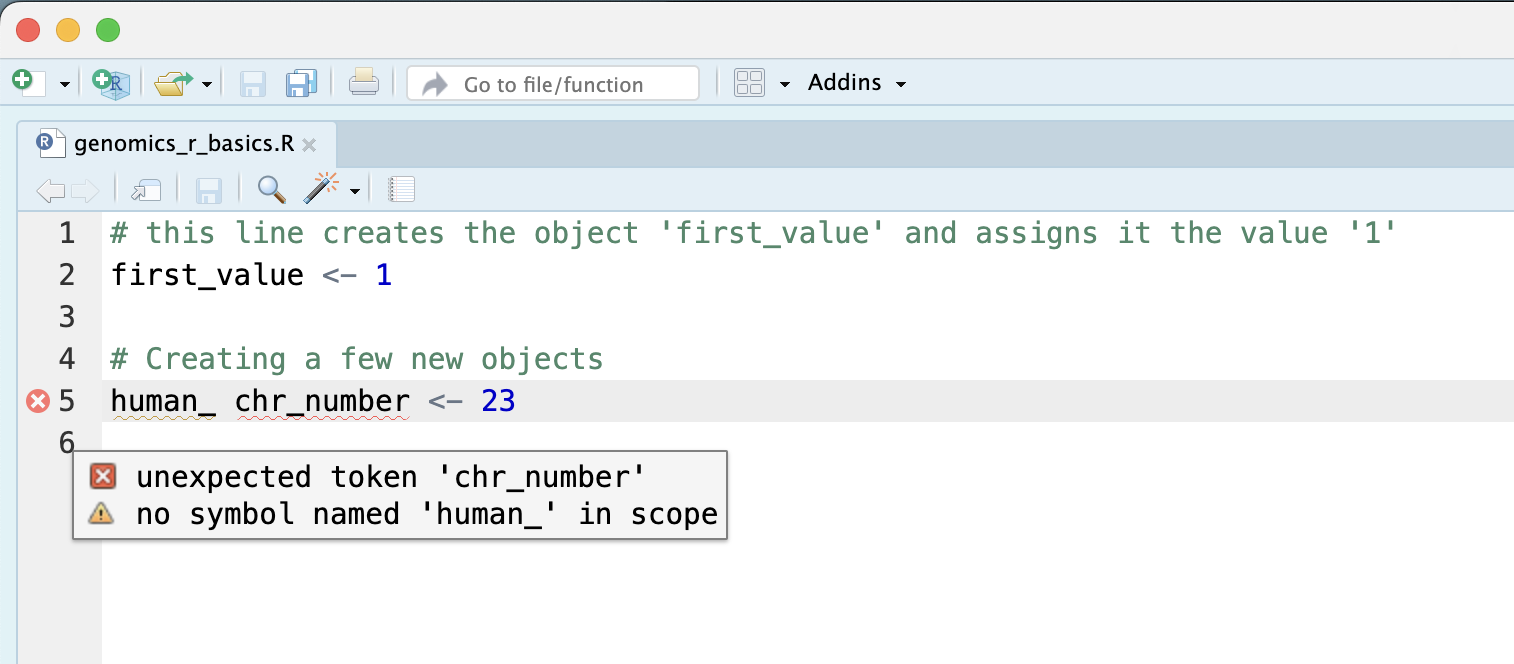
Task: Go back to previous source location
Action: pyautogui.click(x=50, y=189)
